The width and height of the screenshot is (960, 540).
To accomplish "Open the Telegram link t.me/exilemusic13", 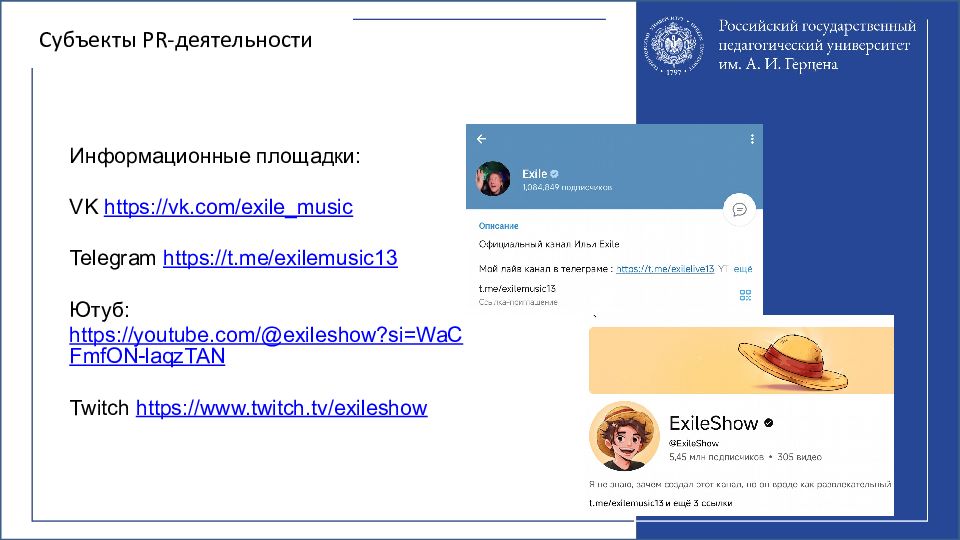I will (280, 258).
